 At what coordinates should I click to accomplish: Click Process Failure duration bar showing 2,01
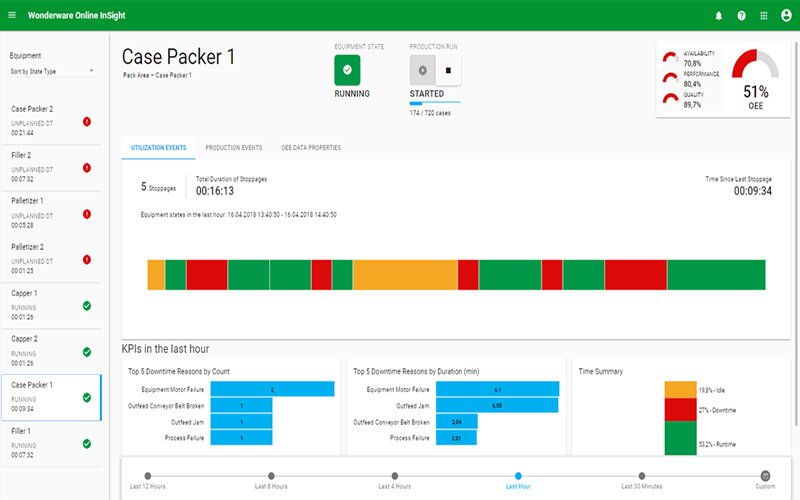(456, 438)
